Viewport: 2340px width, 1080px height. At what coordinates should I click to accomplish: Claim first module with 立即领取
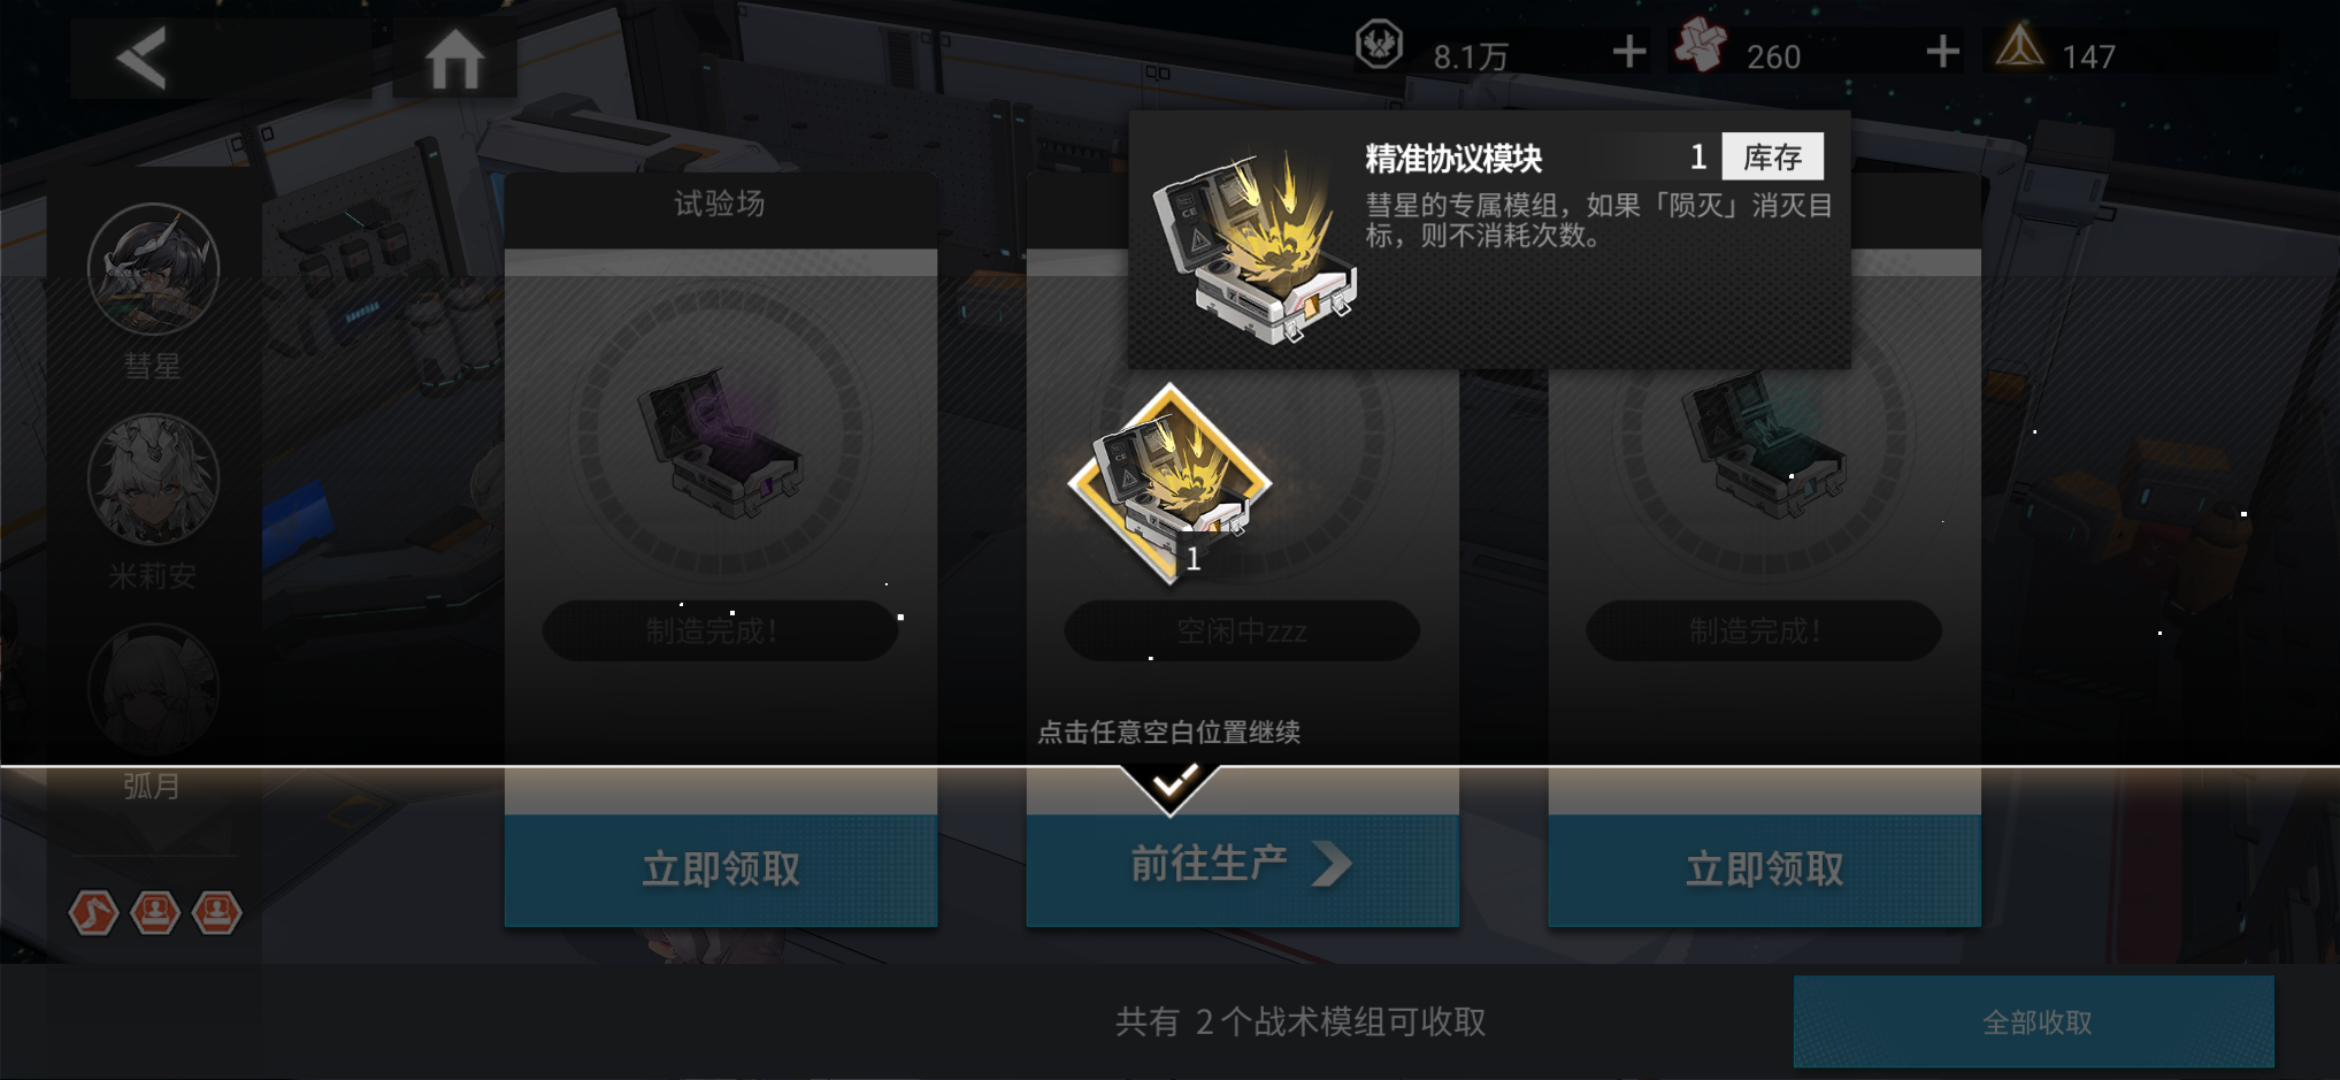[x=721, y=870]
